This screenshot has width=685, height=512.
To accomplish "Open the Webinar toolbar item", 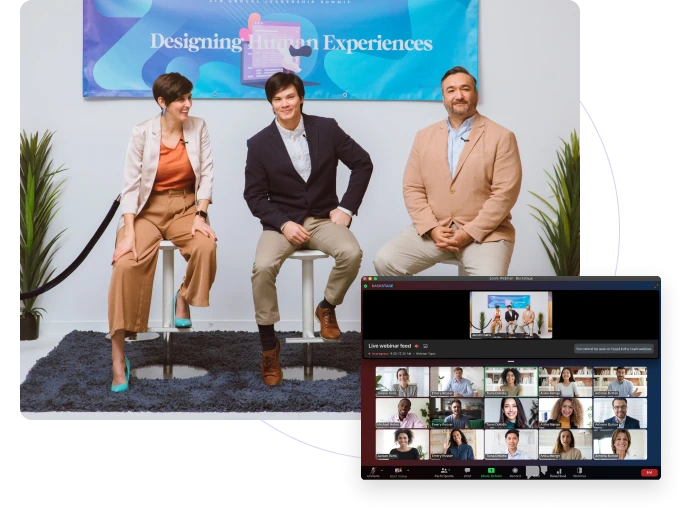I will [x=580, y=470].
